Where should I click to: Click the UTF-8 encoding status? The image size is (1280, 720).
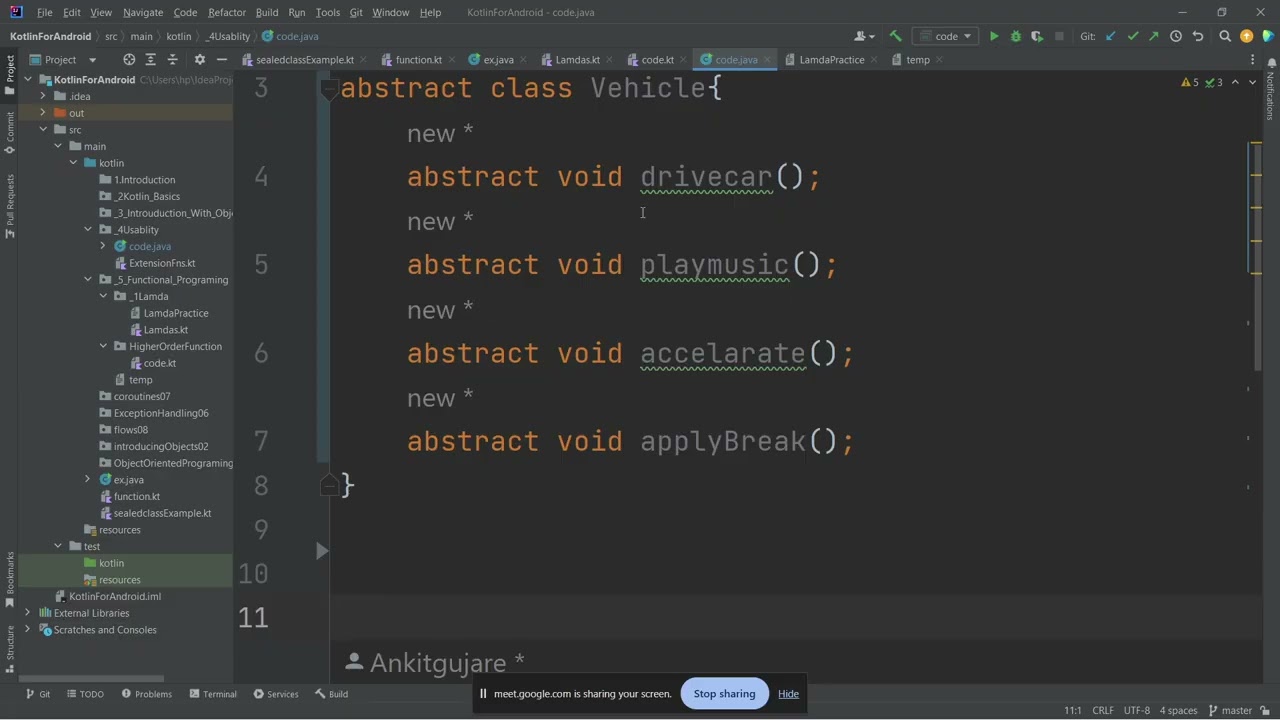pos(1137,710)
